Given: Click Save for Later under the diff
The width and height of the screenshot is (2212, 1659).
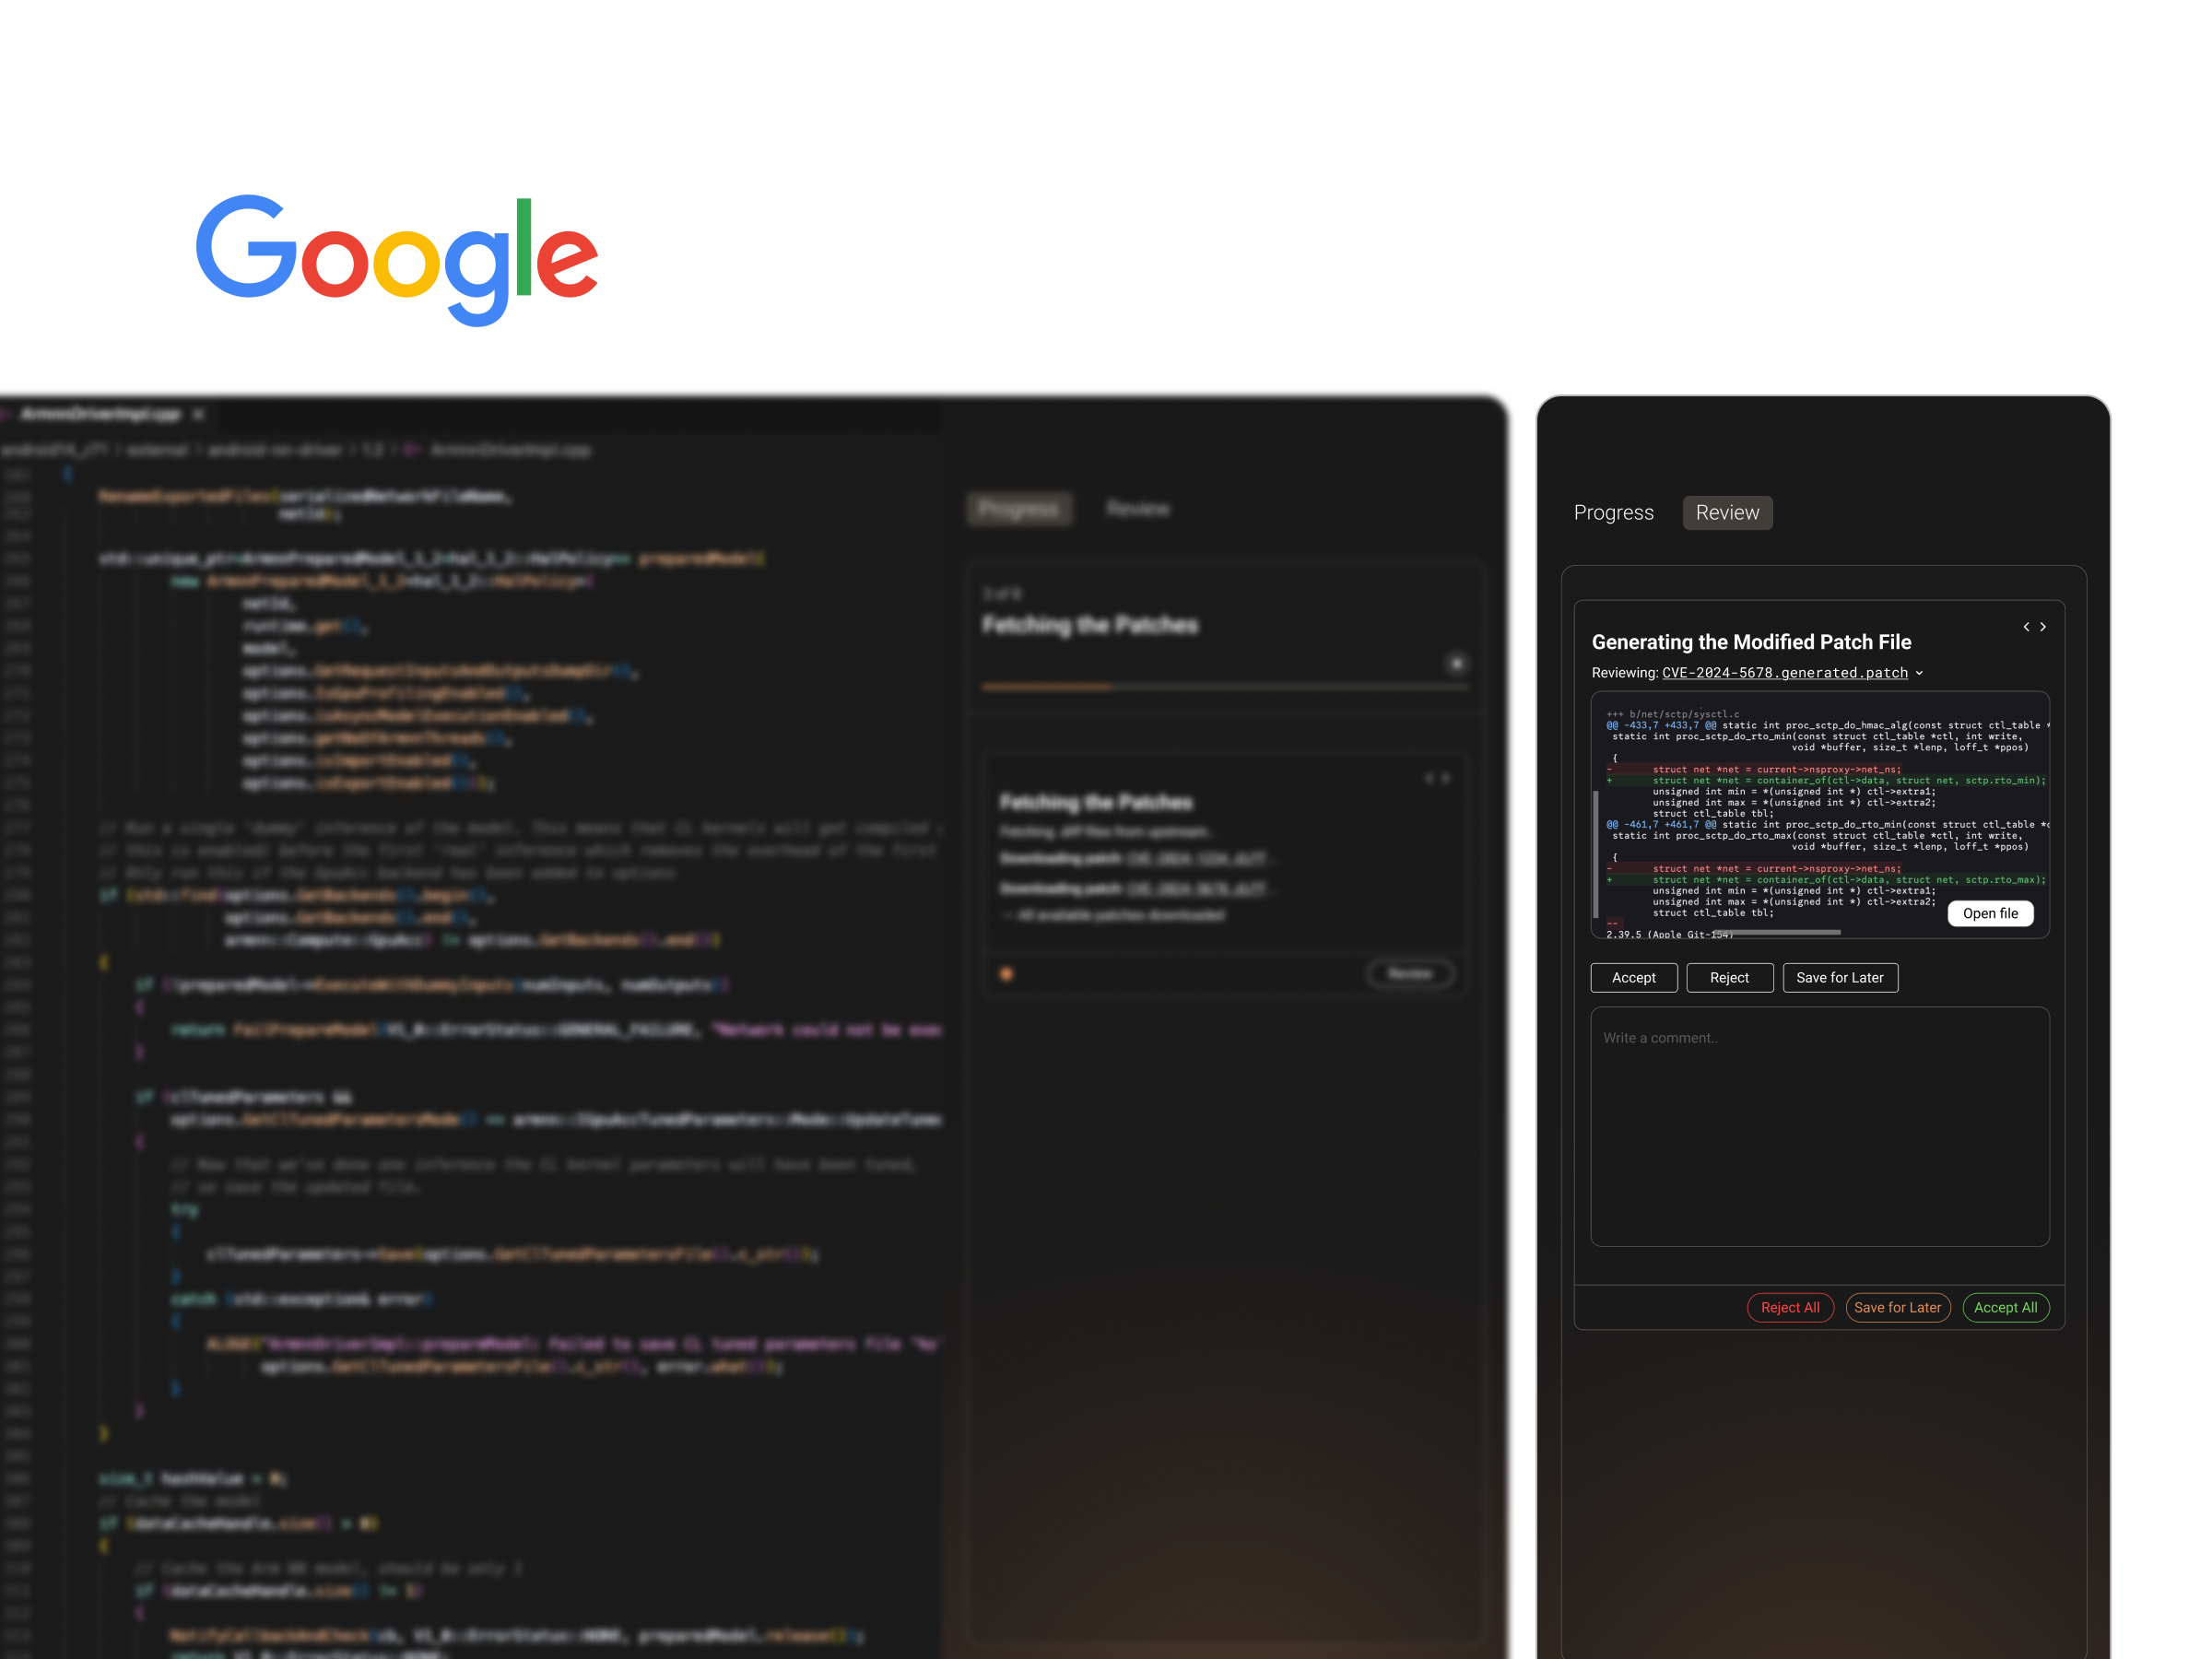Looking at the screenshot, I should [1839, 978].
